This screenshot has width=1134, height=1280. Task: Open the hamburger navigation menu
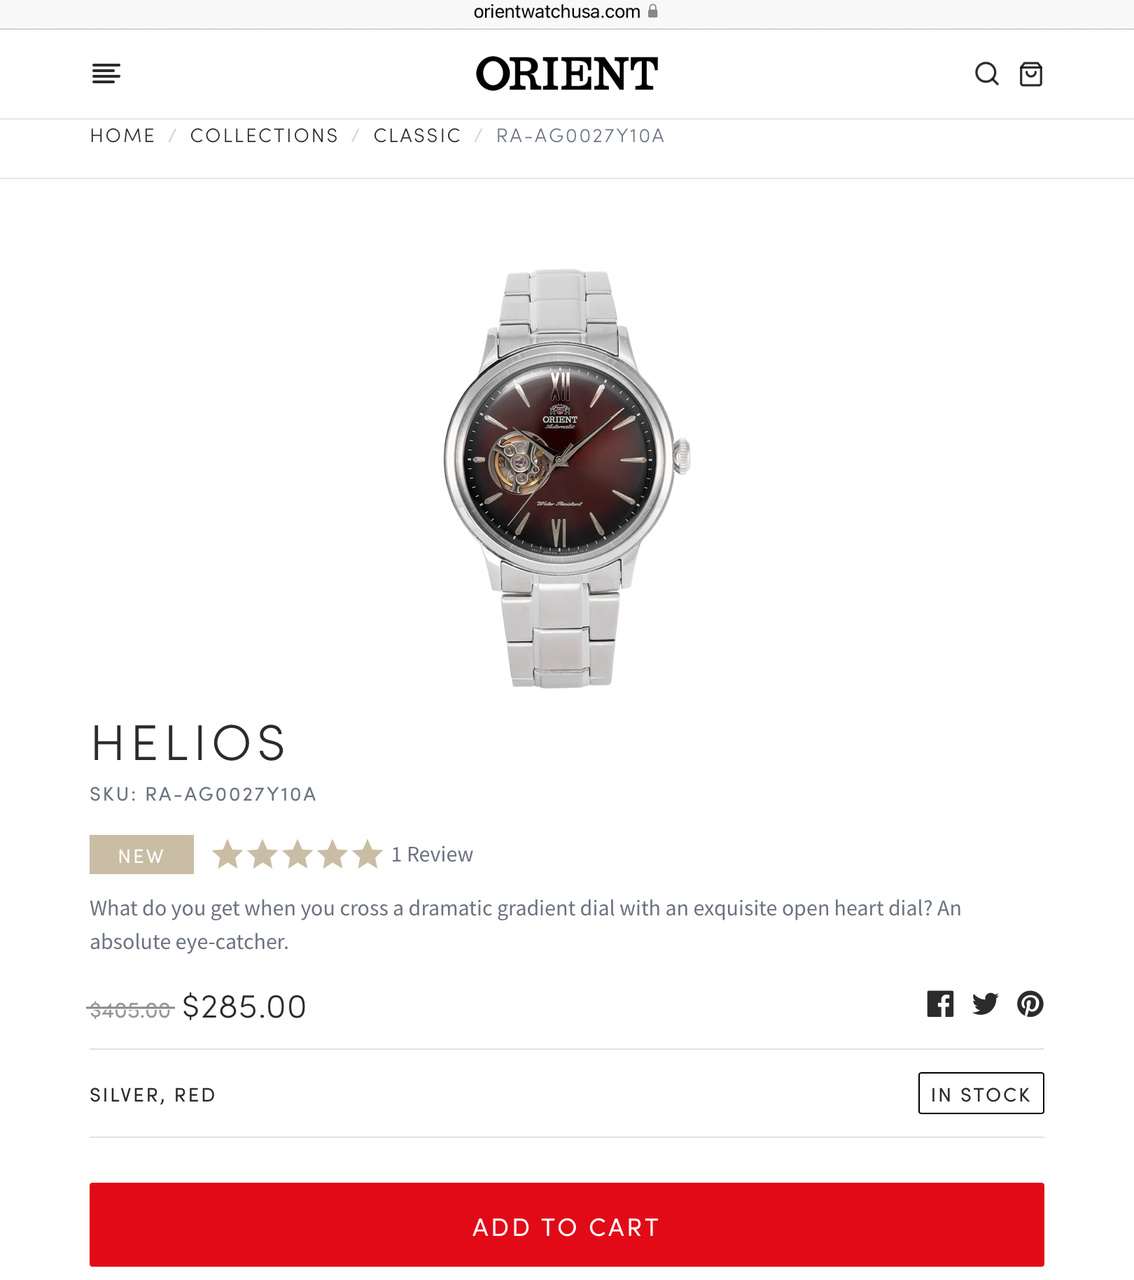106,73
